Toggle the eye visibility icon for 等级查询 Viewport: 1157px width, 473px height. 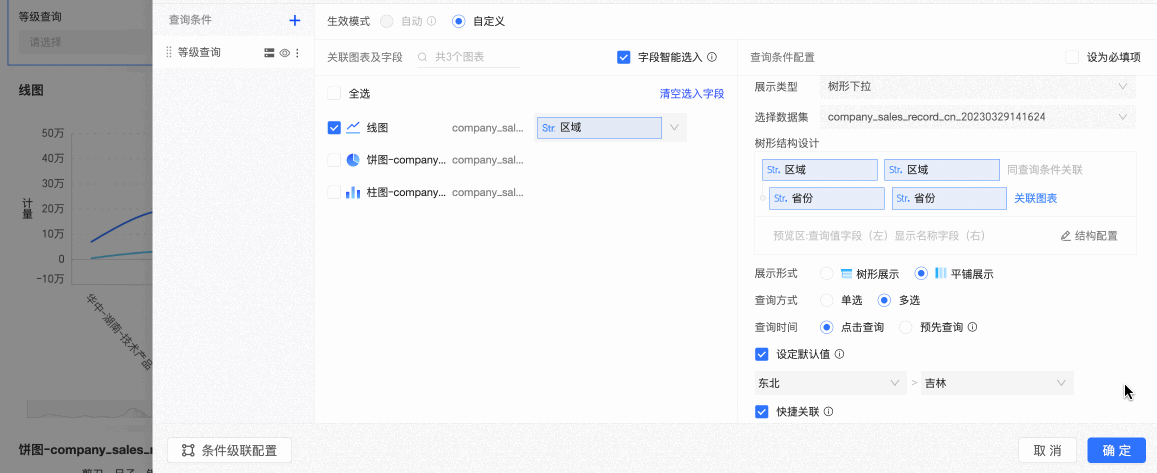pos(284,53)
